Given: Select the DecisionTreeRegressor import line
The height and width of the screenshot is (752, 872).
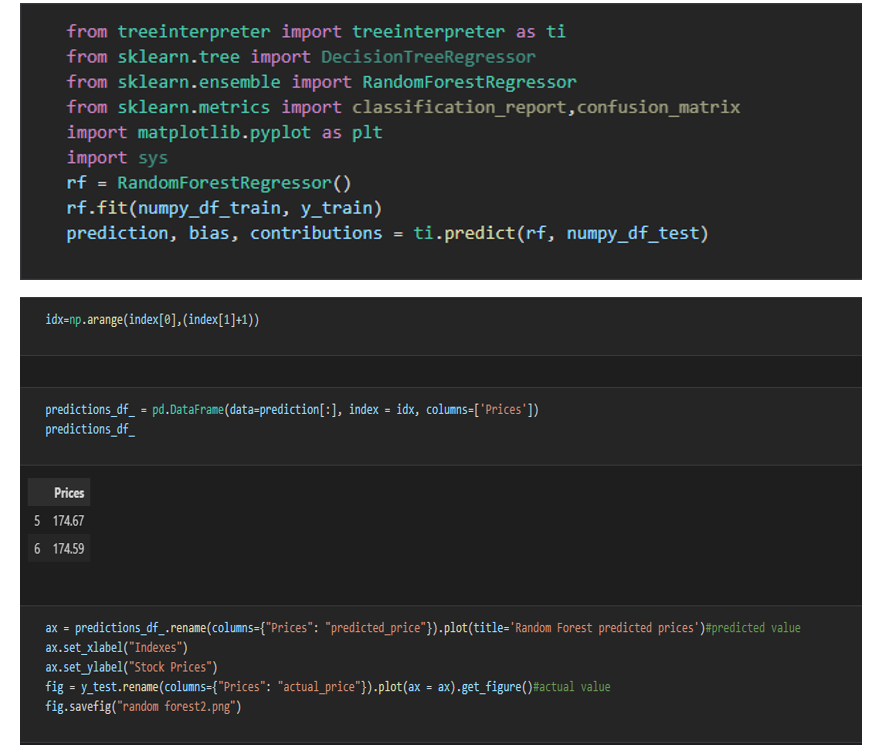Looking at the screenshot, I should (301, 57).
